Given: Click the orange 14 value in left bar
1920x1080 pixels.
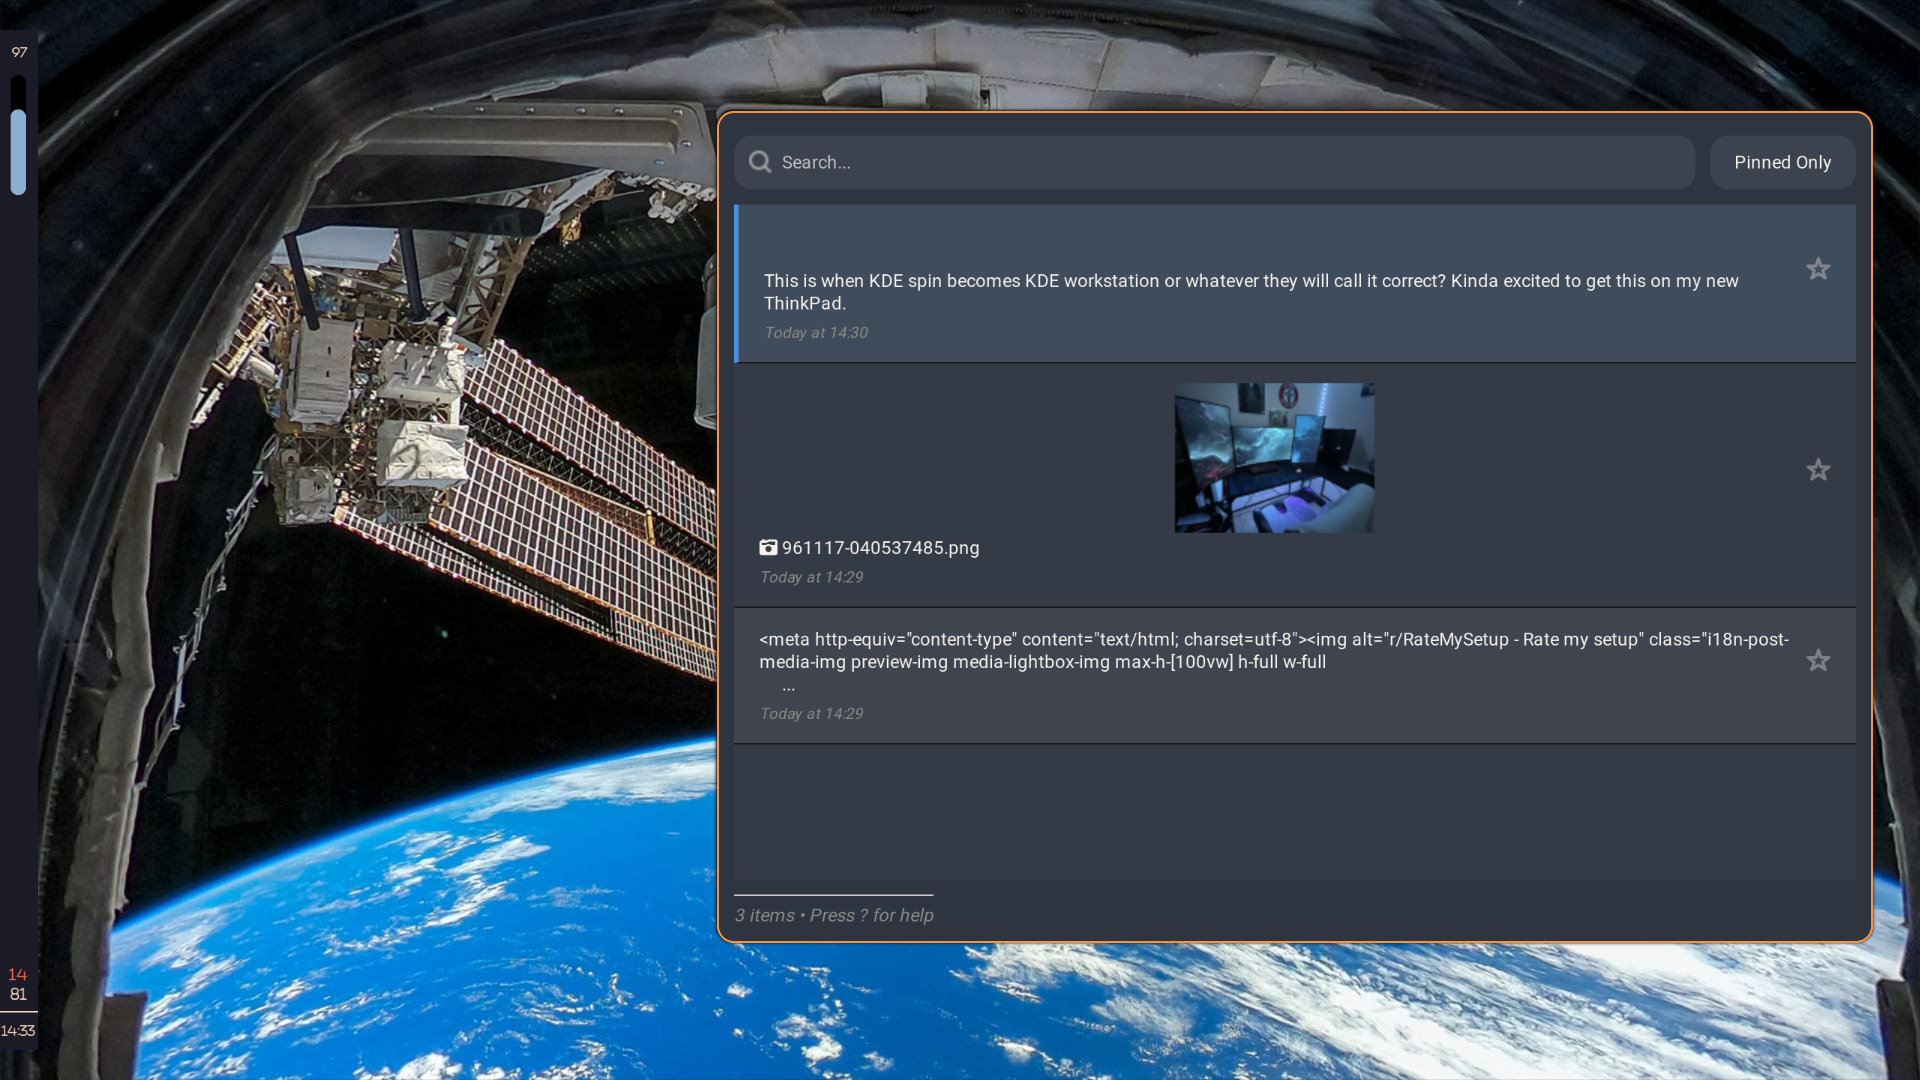Looking at the screenshot, I should click(18, 974).
